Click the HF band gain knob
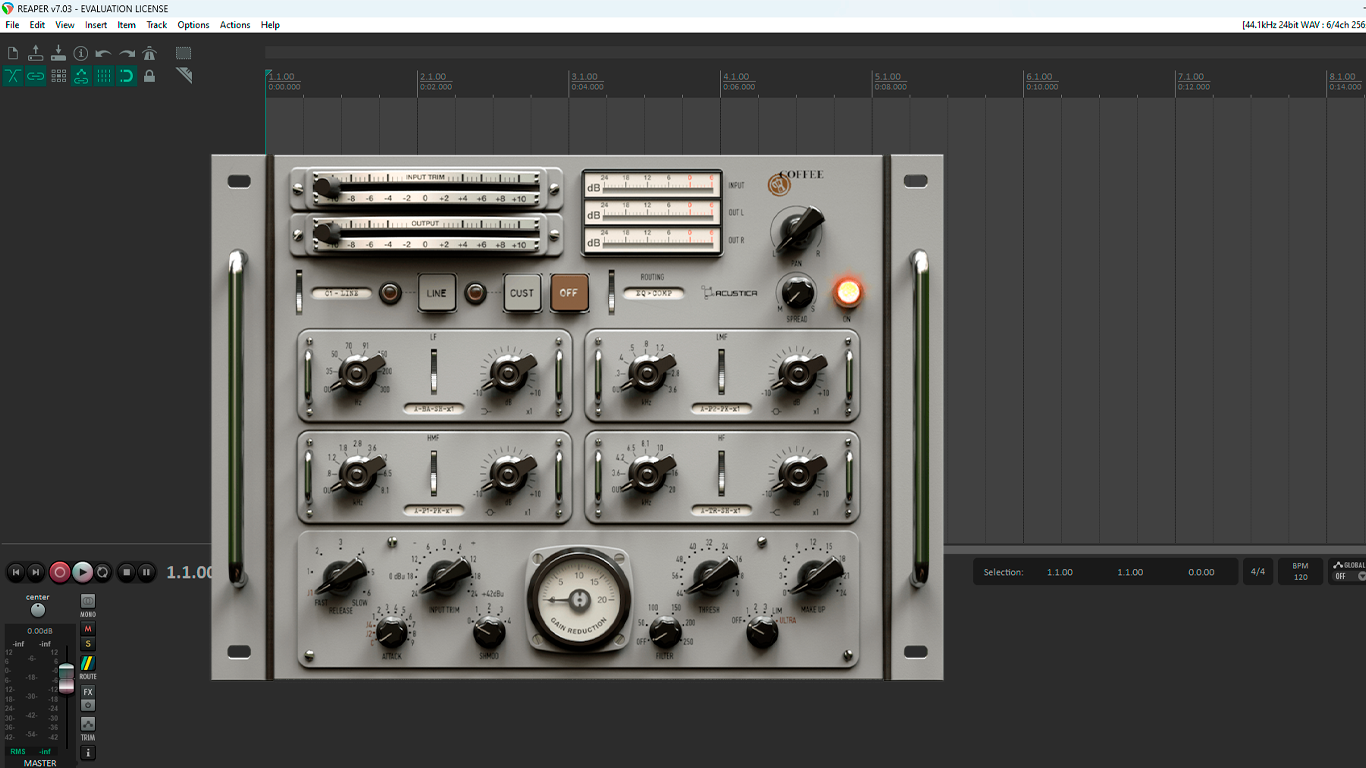Image resolution: width=1366 pixels, height=768 pixels. point(797,473)
